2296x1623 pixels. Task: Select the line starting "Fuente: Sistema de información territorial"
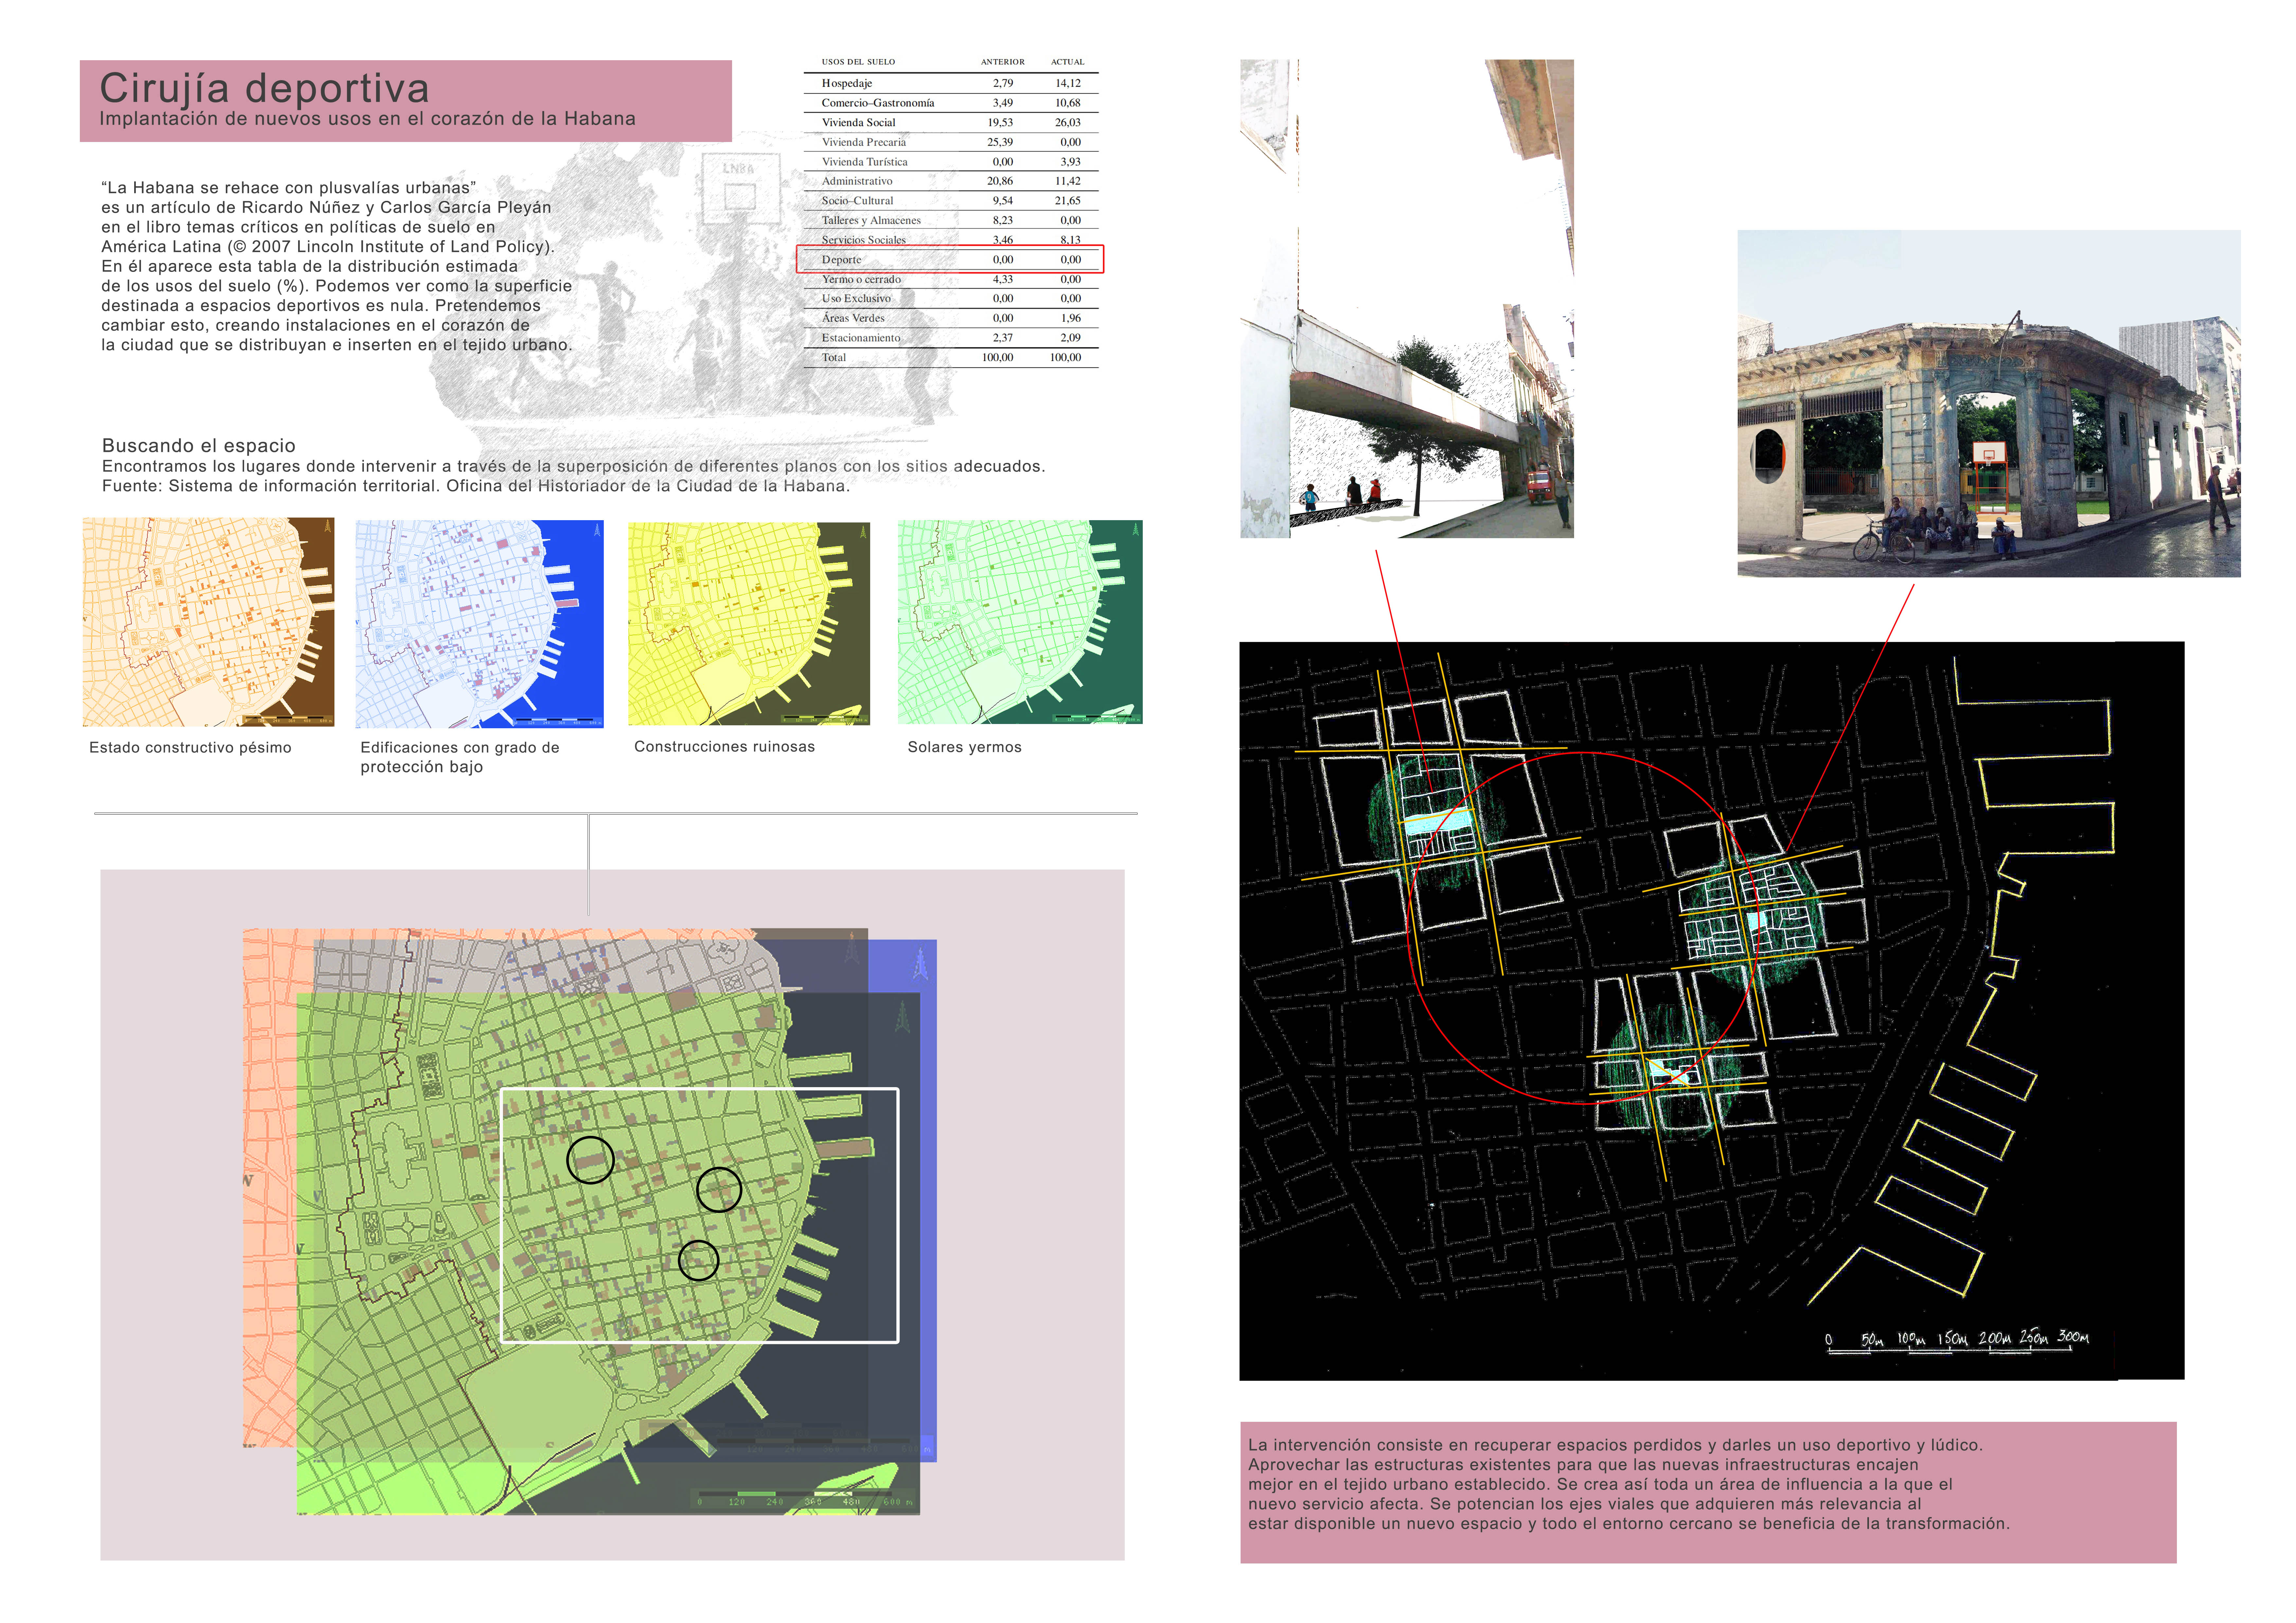476,486
